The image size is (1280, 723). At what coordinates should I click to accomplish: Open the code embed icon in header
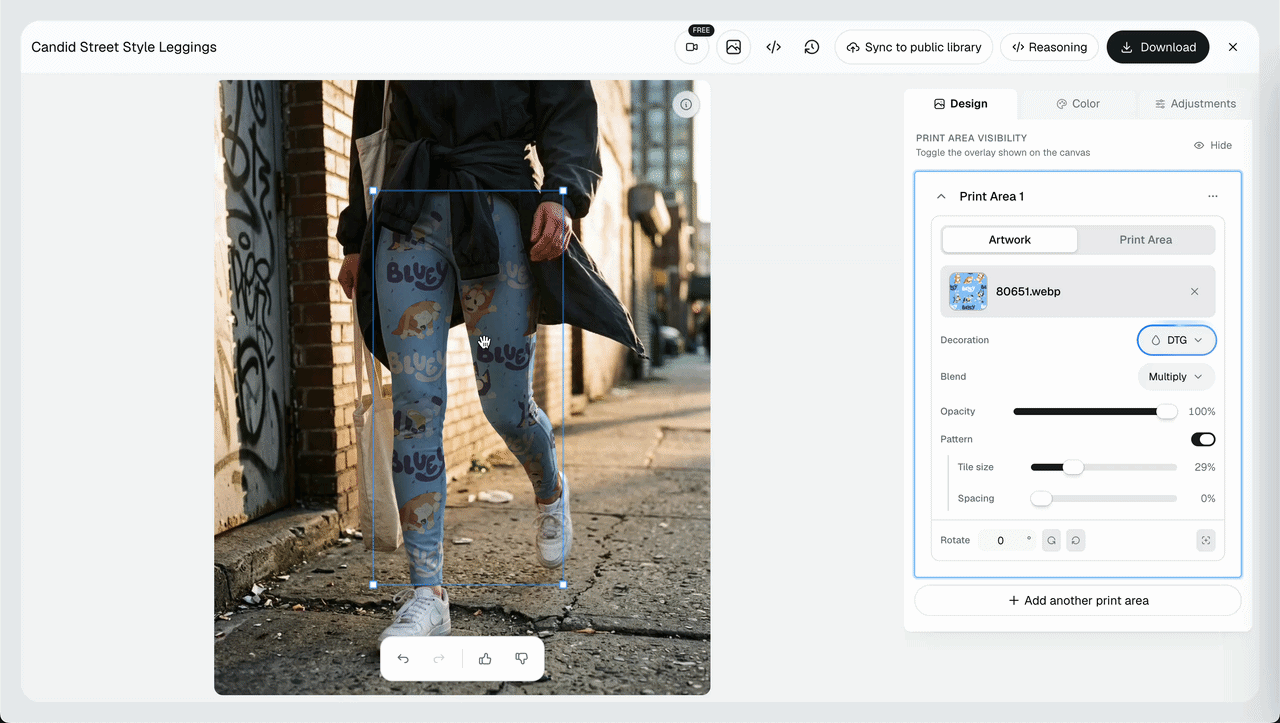[x=773, y=47]
